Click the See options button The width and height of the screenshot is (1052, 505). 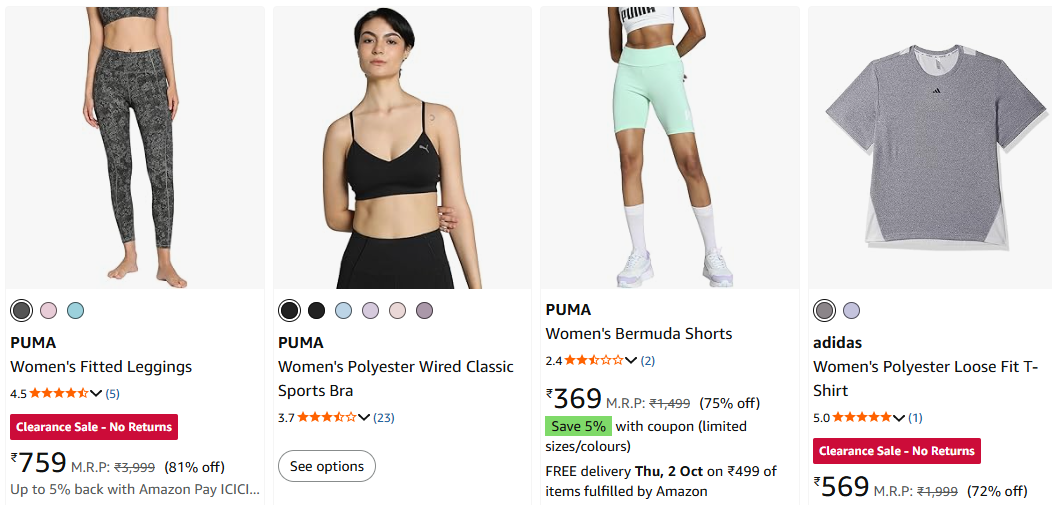pos(327,466)
